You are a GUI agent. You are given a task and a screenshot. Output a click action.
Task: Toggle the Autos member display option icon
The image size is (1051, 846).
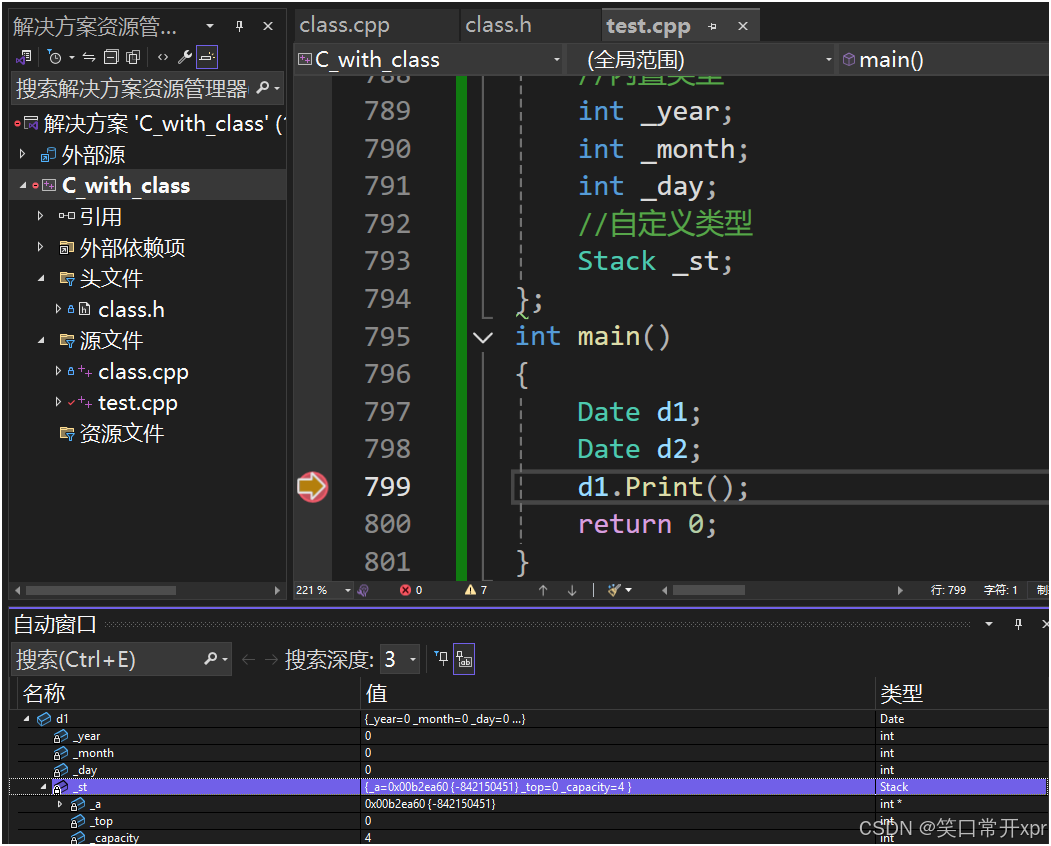click(464, 660)
